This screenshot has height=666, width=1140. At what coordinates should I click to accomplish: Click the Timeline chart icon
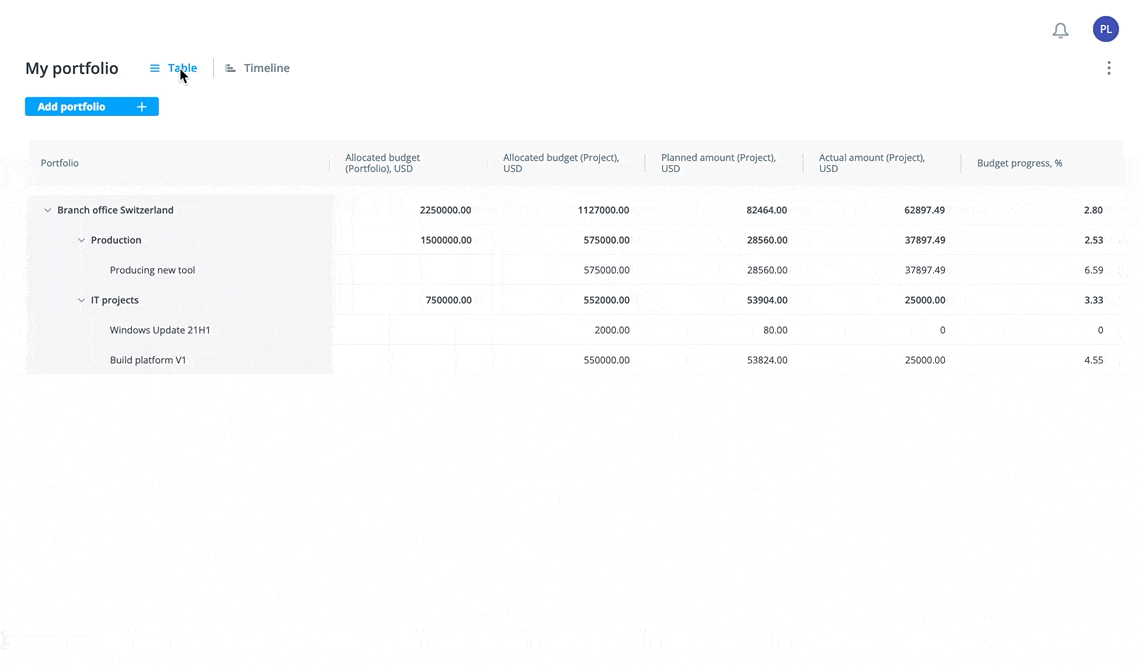coord(231,68)
